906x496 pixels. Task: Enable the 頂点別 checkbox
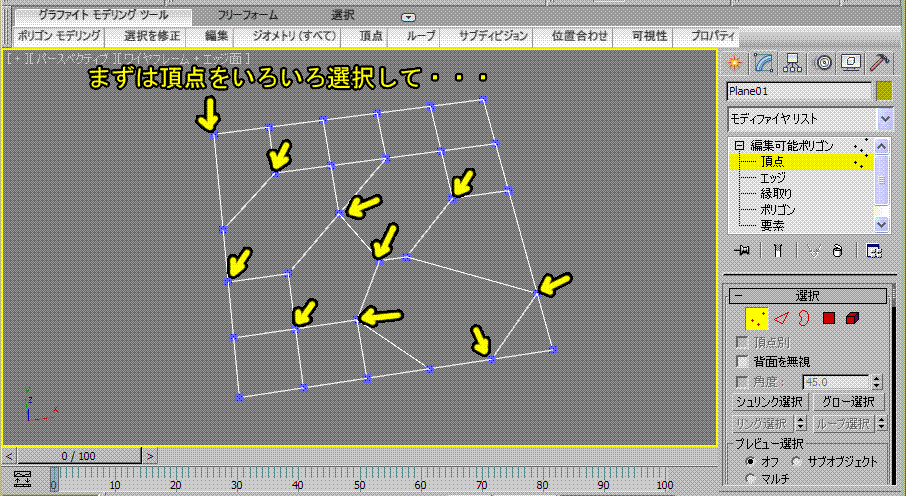click(742, 342)
